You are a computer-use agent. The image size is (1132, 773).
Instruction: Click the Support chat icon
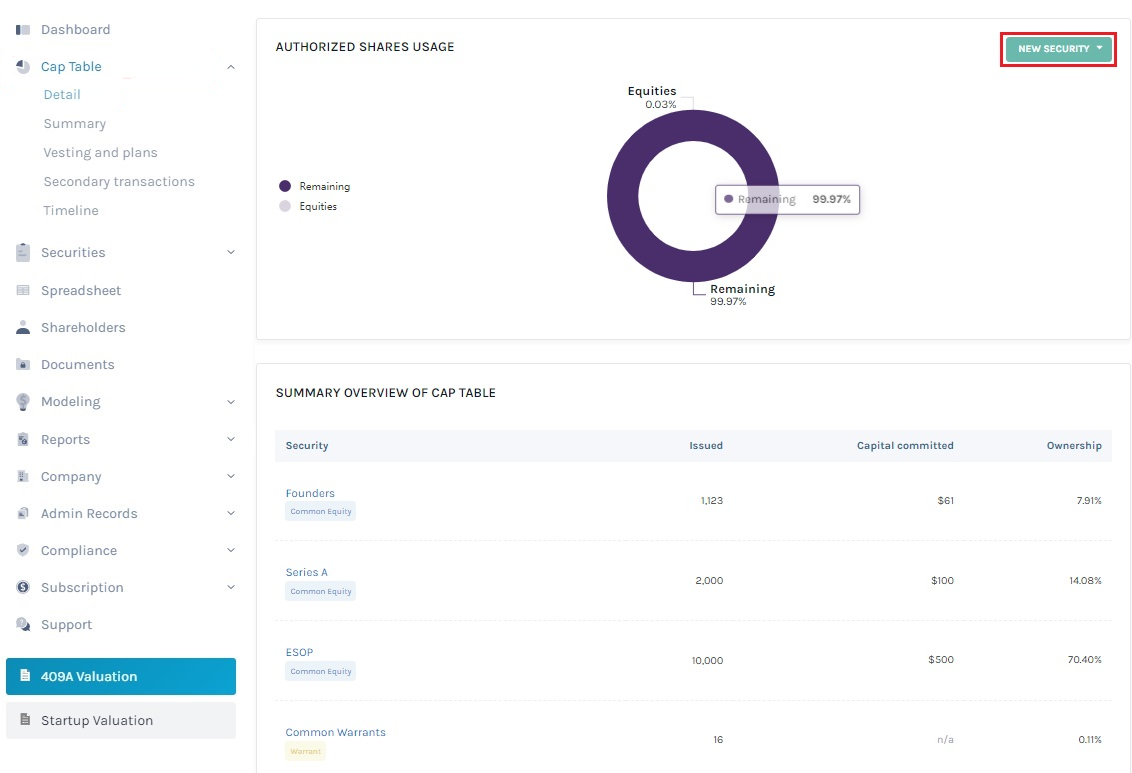[x=23, y=624]
